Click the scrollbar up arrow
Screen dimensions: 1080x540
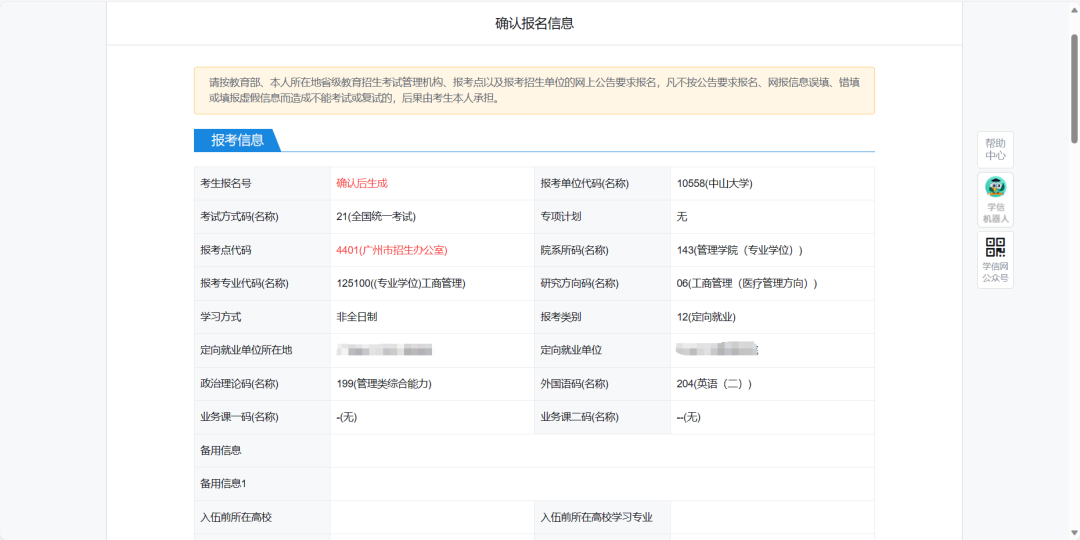[x=1073, y=7]
